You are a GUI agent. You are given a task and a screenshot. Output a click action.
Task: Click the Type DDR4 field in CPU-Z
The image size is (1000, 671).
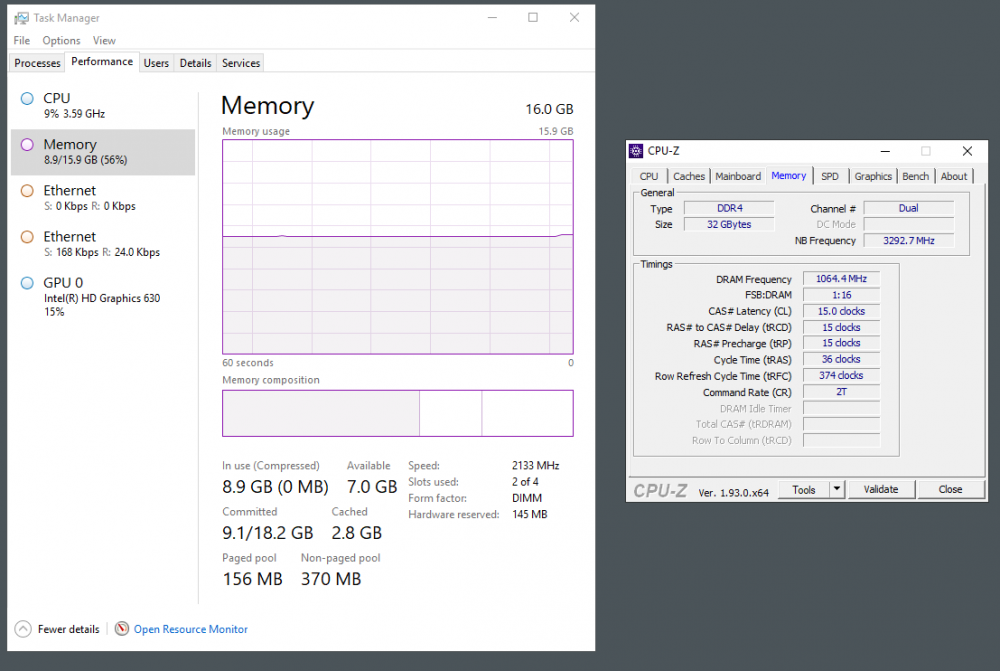tap(729, 208)
